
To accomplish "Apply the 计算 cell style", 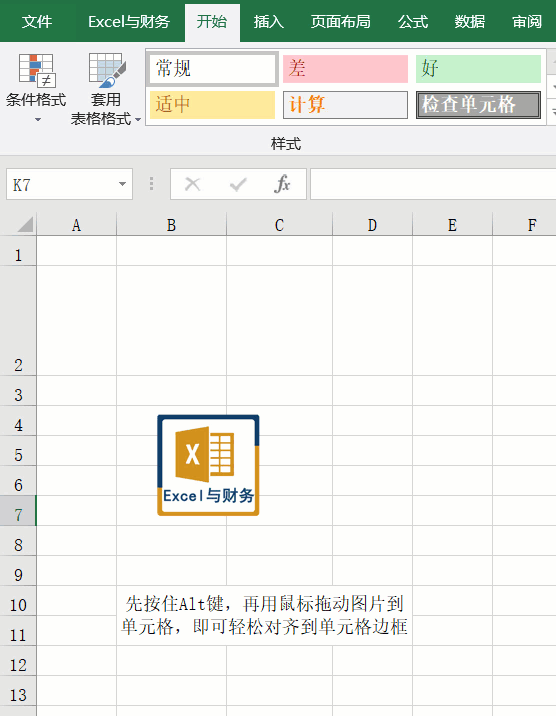I will [345, 105].
